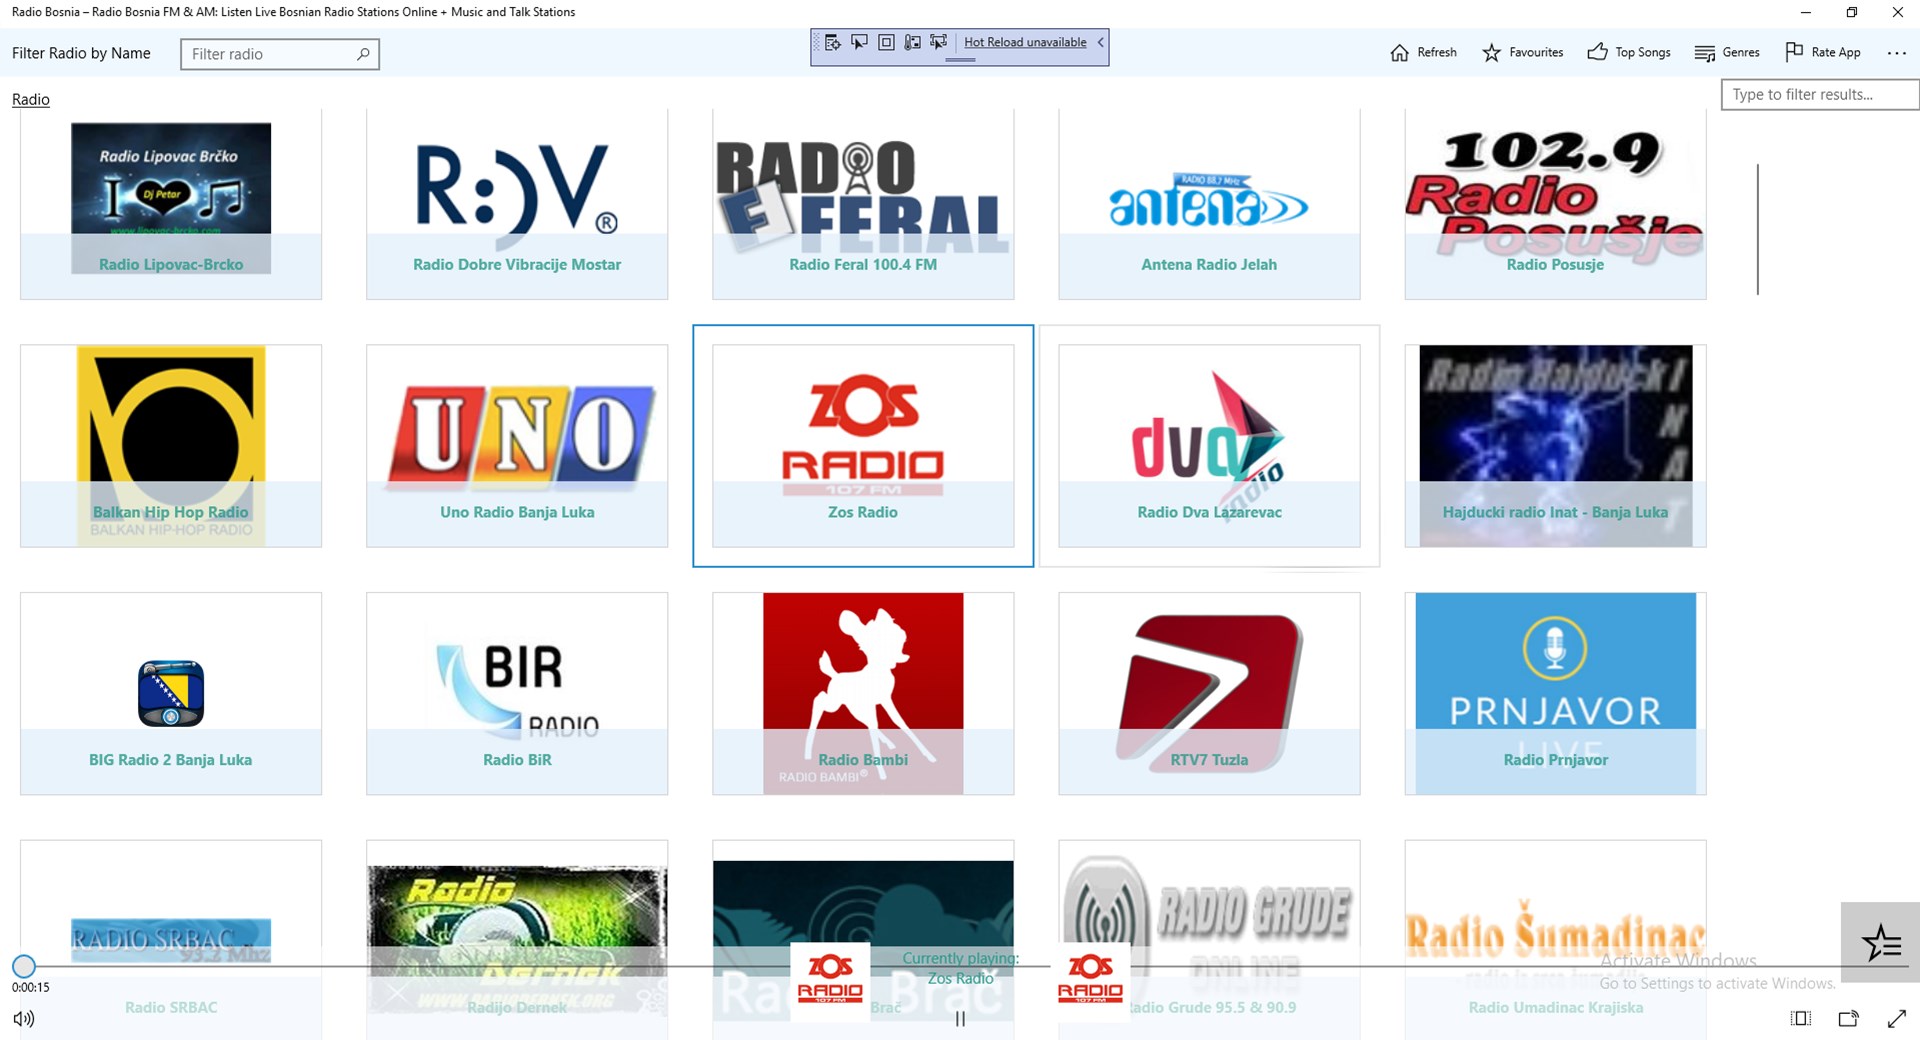The image size is (1920, 1040).
Task: Select the Zos Radio station tile
Action: pyautogui.click(x=863, y=446)
